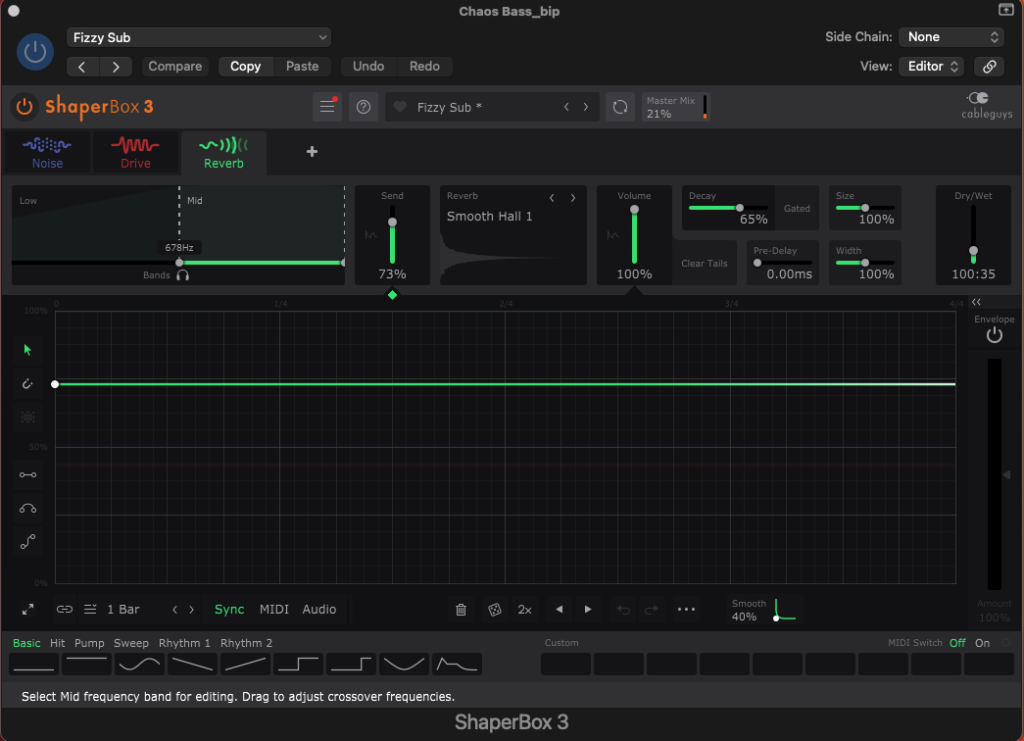This screenshot has height=741, width=1024.
Task: Toggle the link chain icon near 1 Bar
Action: click(64, 609)
